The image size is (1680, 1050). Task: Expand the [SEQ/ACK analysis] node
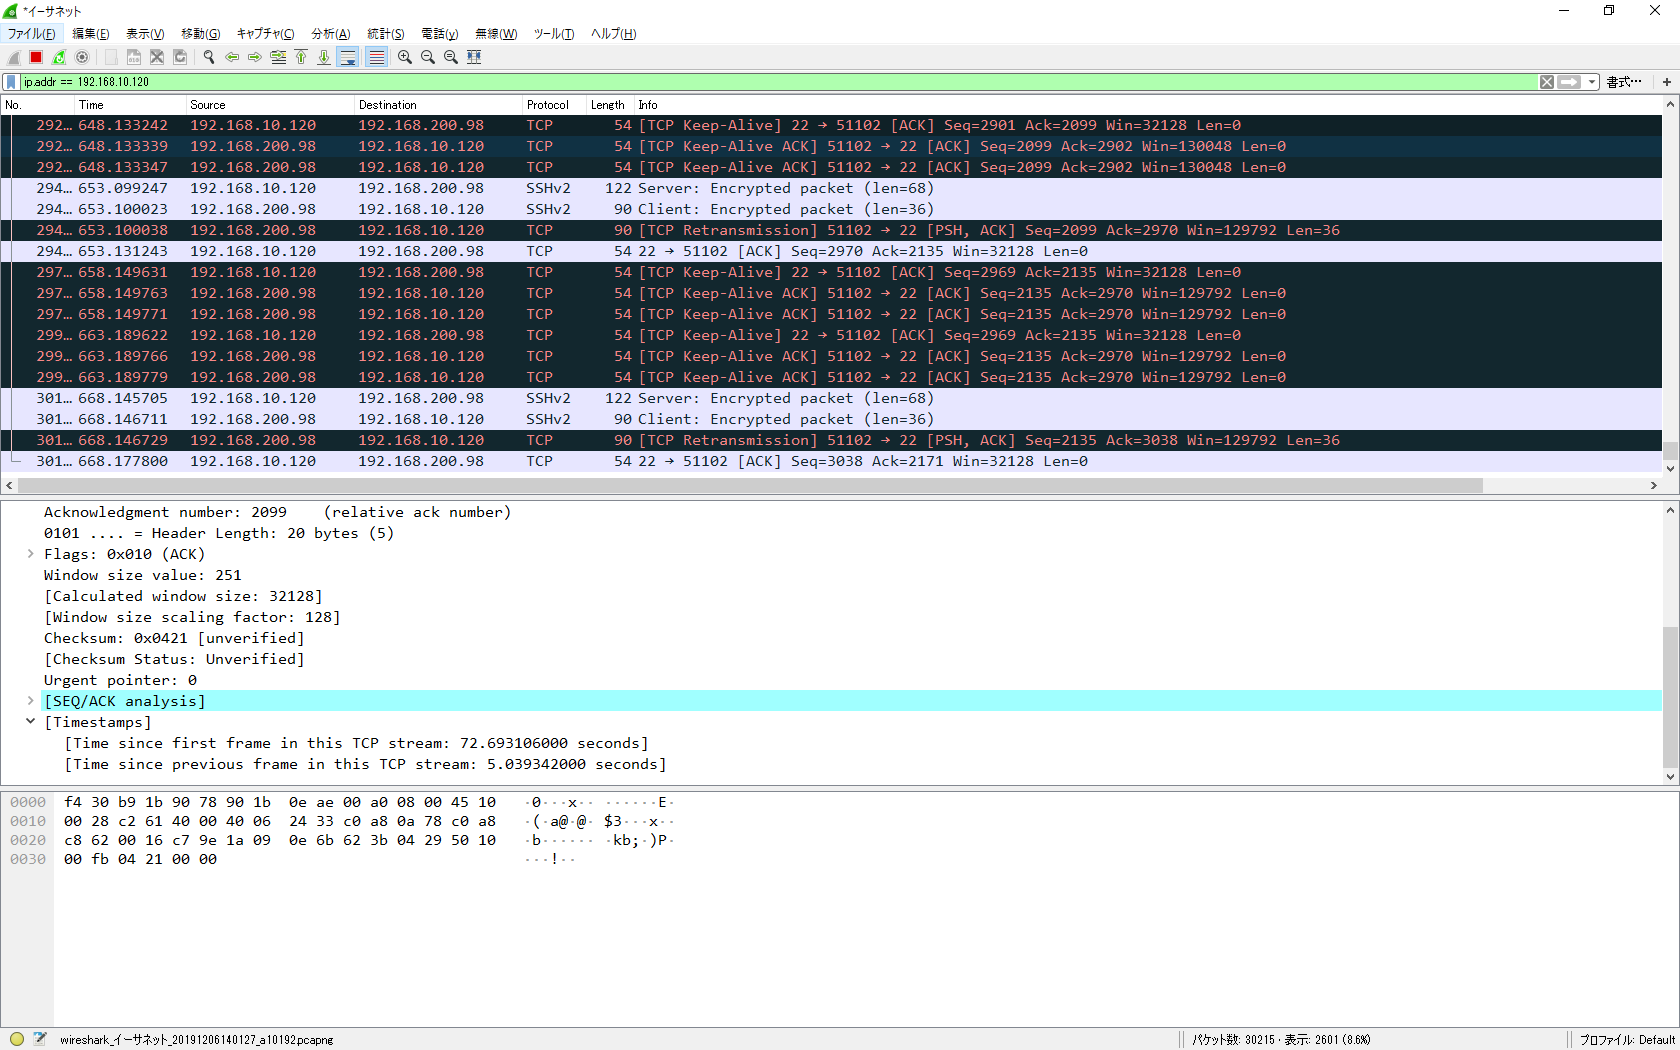click(x=30, y=701)
